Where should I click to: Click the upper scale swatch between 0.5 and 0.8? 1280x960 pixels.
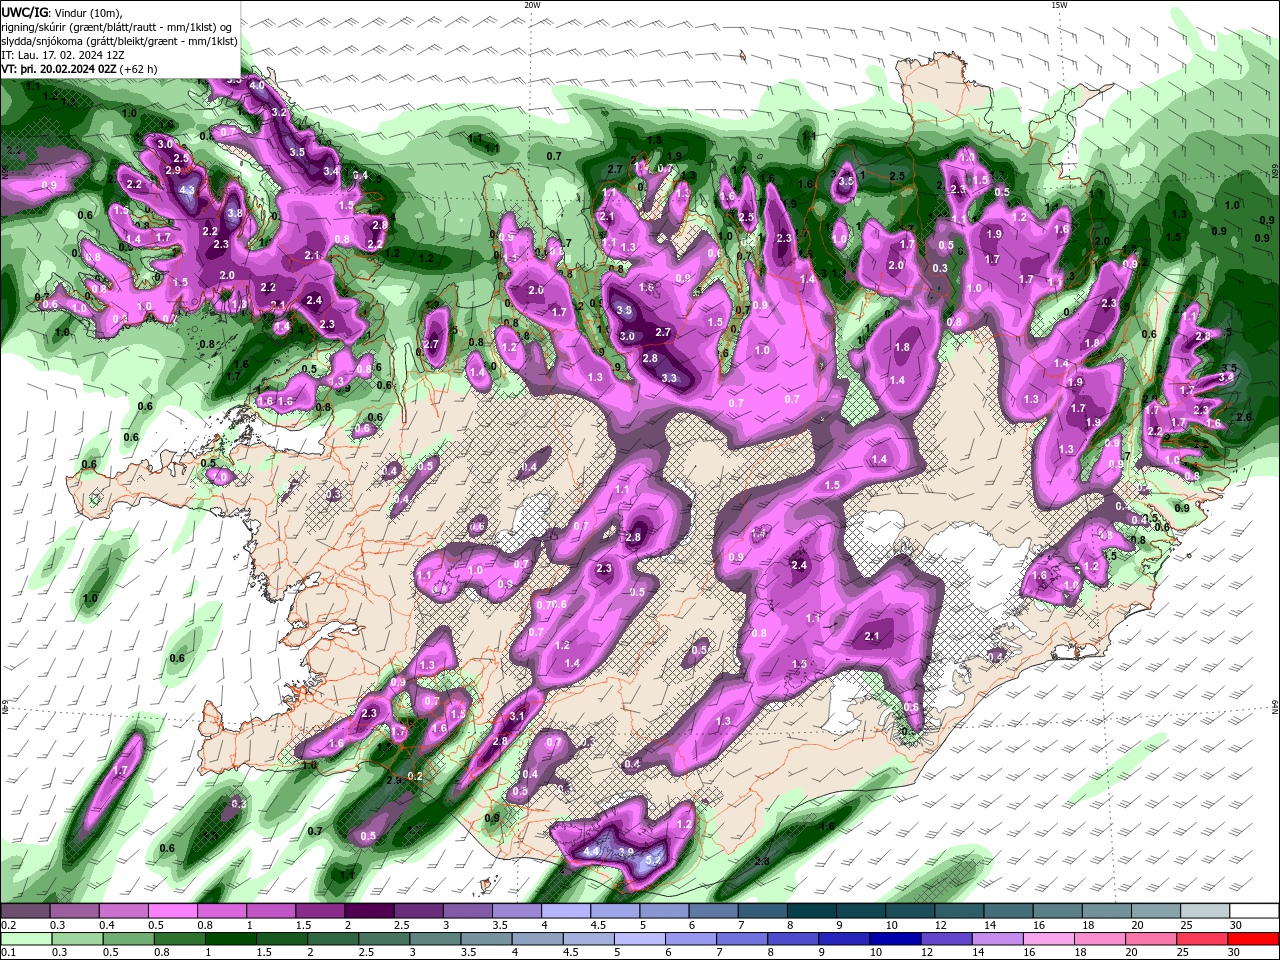[x=172, y=911]
